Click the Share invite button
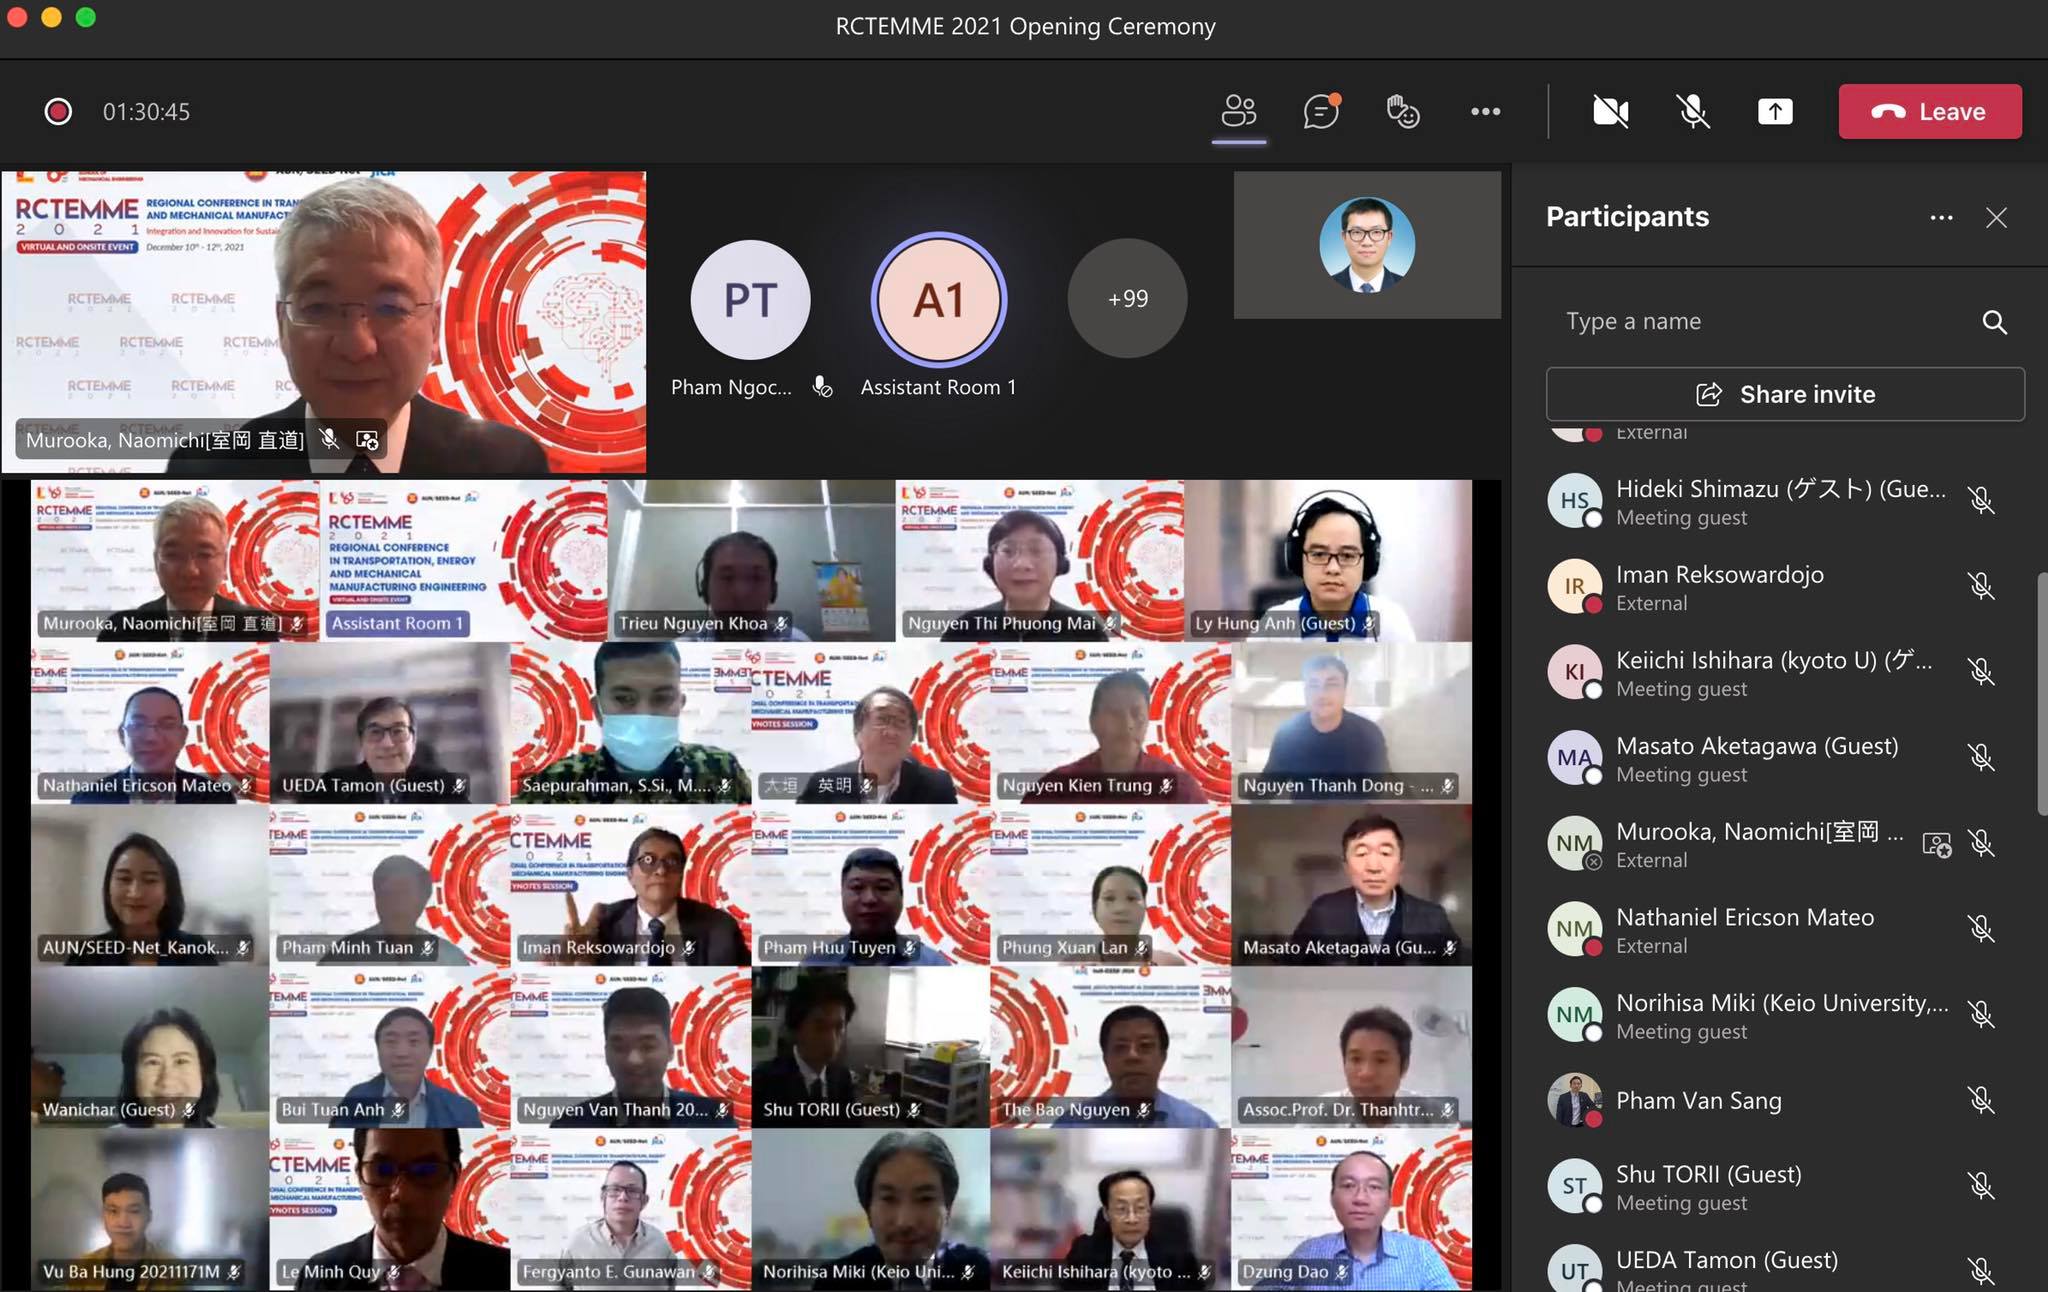2048x1292 pixels. 1785,394
